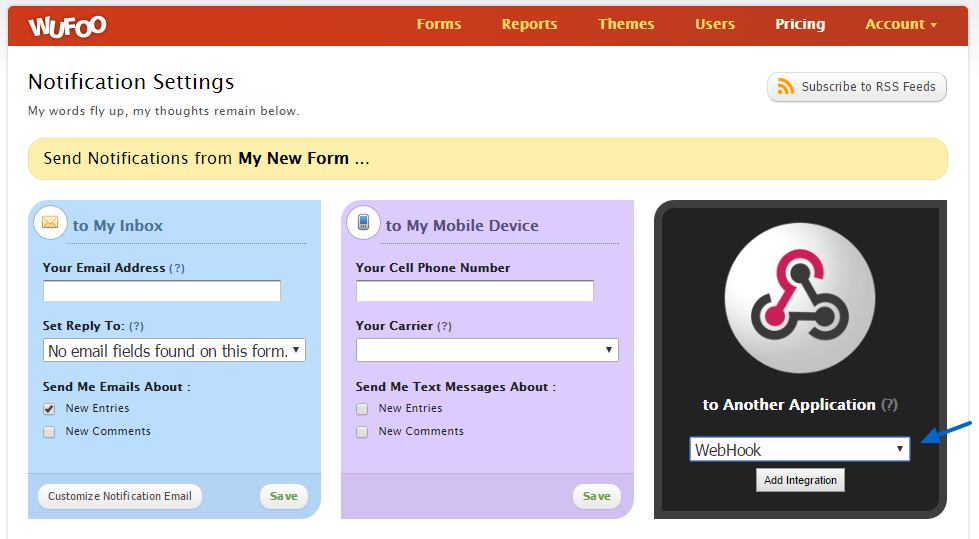Enable New Entries for text messages

[362, 409]
